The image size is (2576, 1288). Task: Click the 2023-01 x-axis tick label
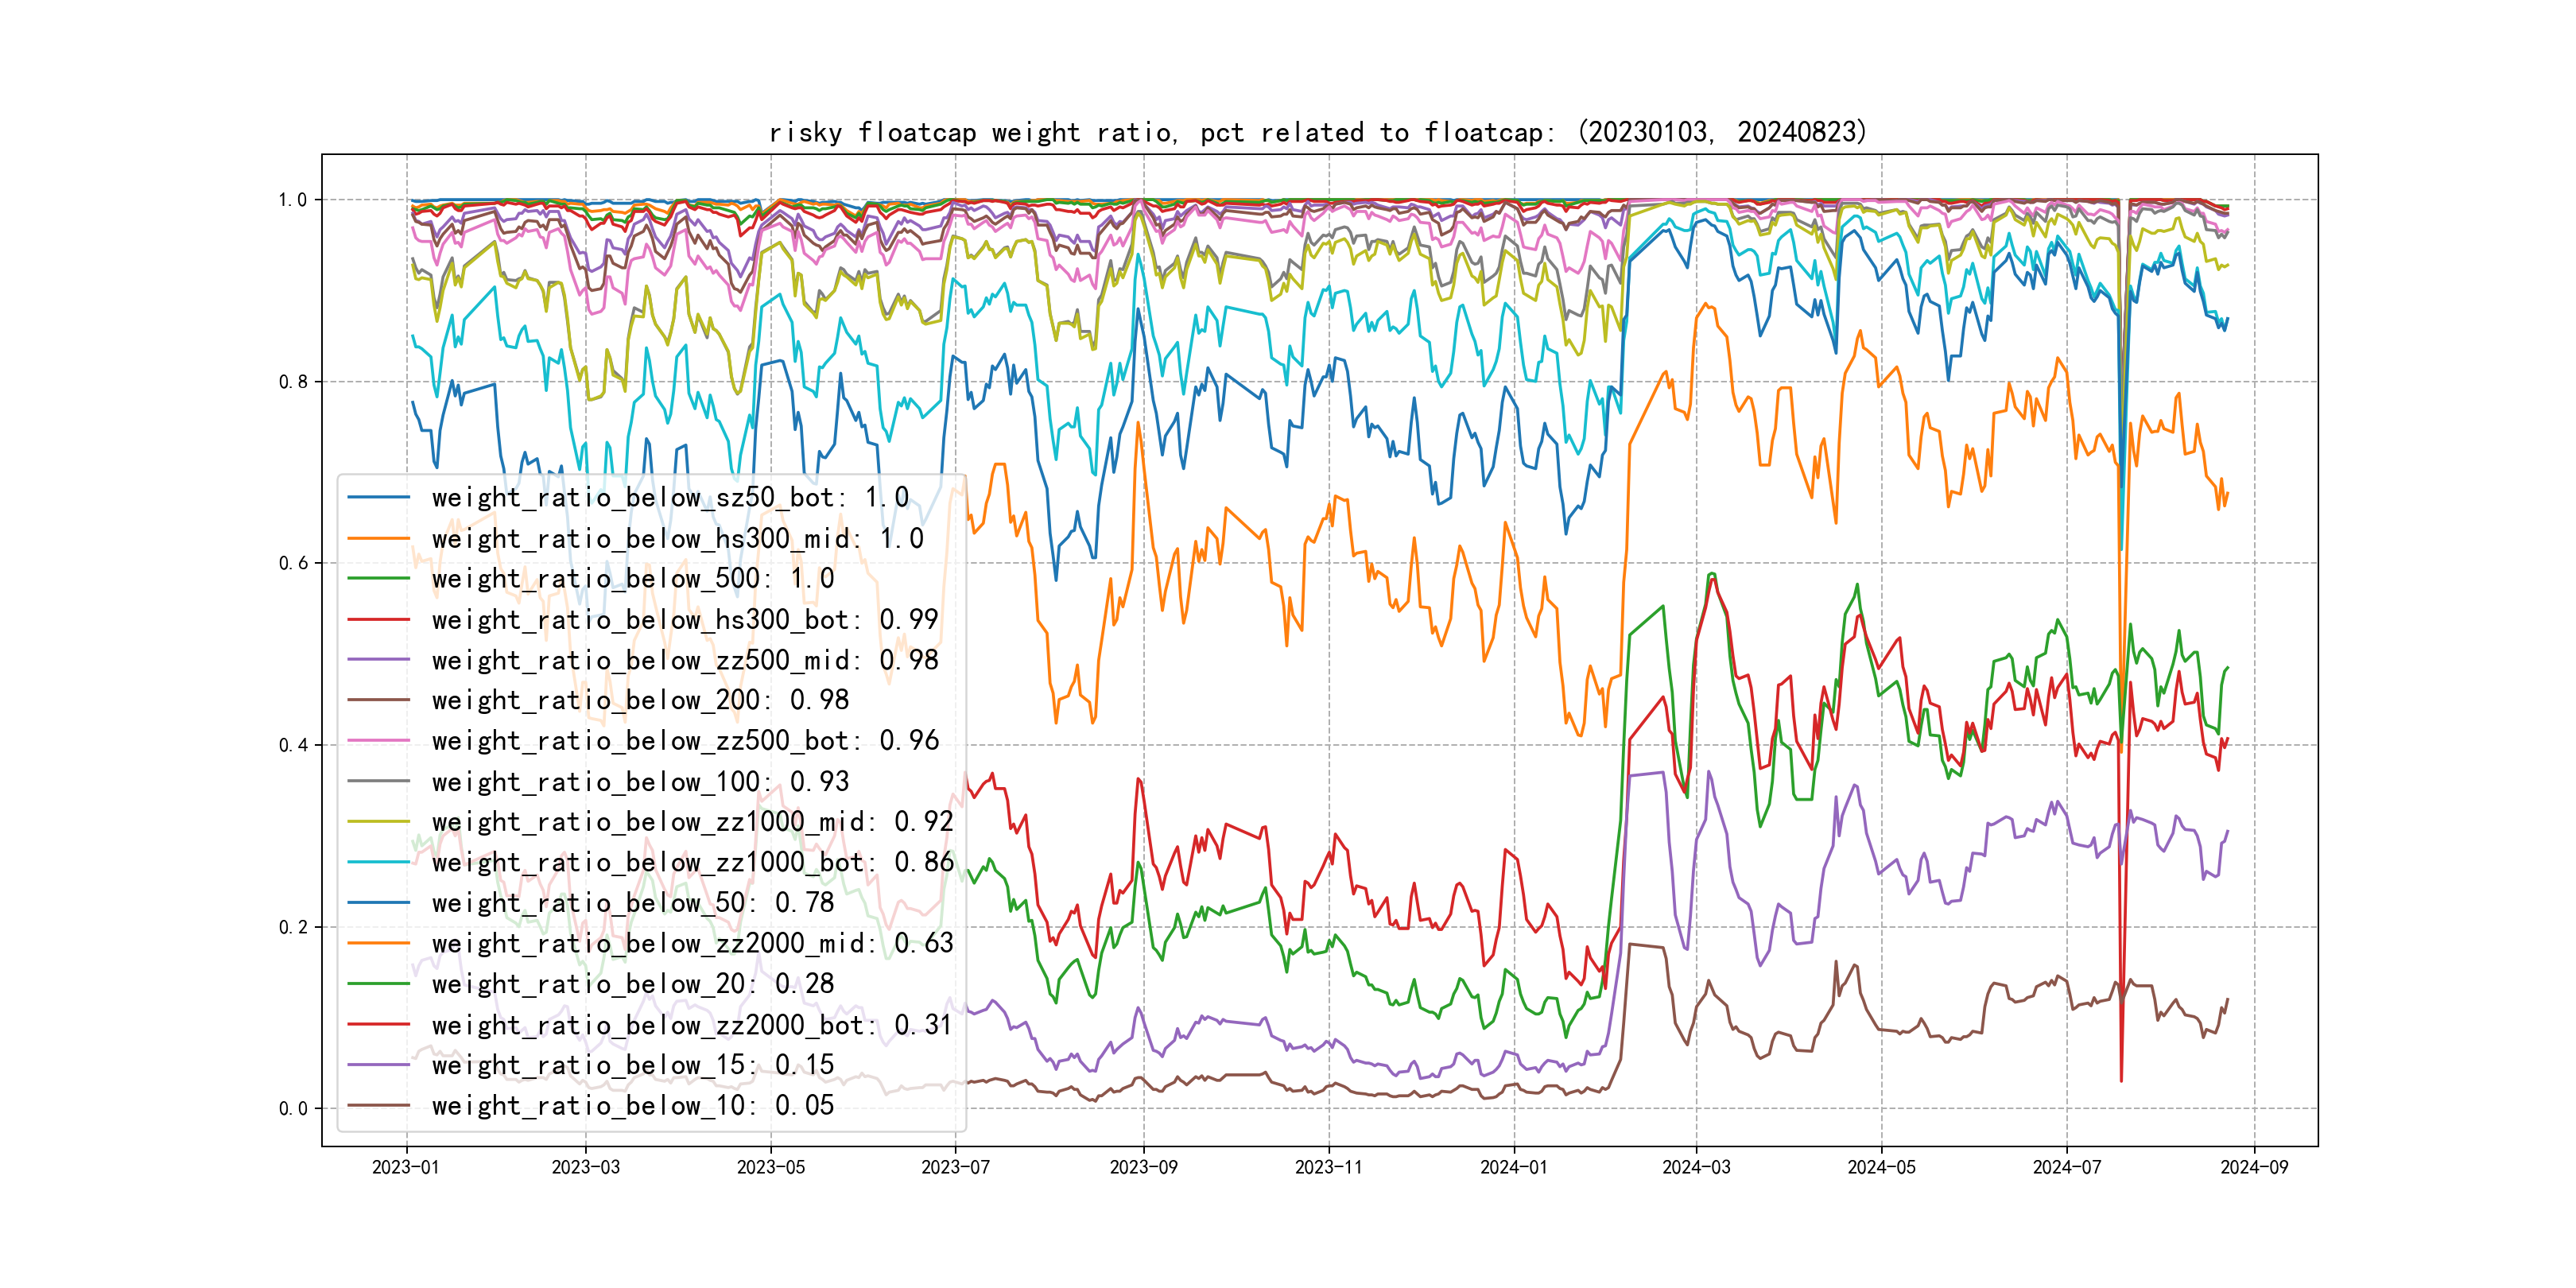(405, 1167)
